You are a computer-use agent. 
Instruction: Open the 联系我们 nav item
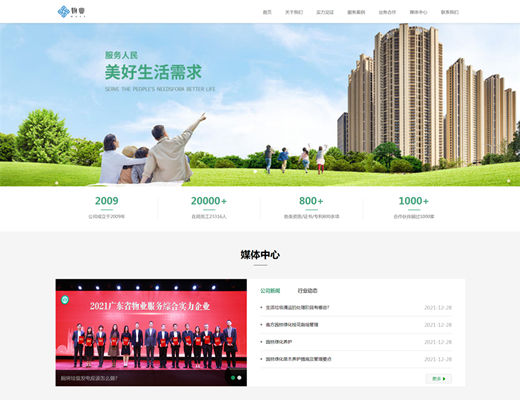click(x=450, y=12)
